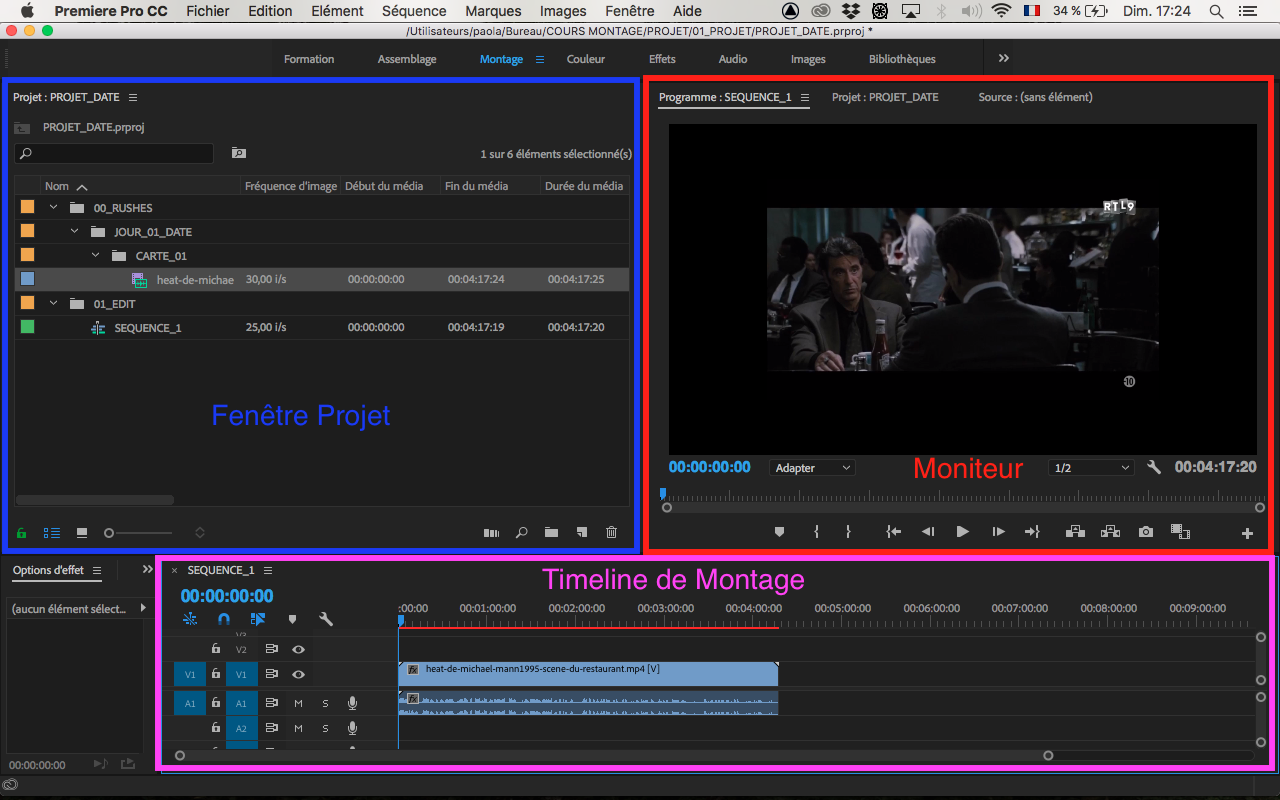Click Automate to Sequence in the Project panel
Screen dimensions: 1280x800
[491, 533]
